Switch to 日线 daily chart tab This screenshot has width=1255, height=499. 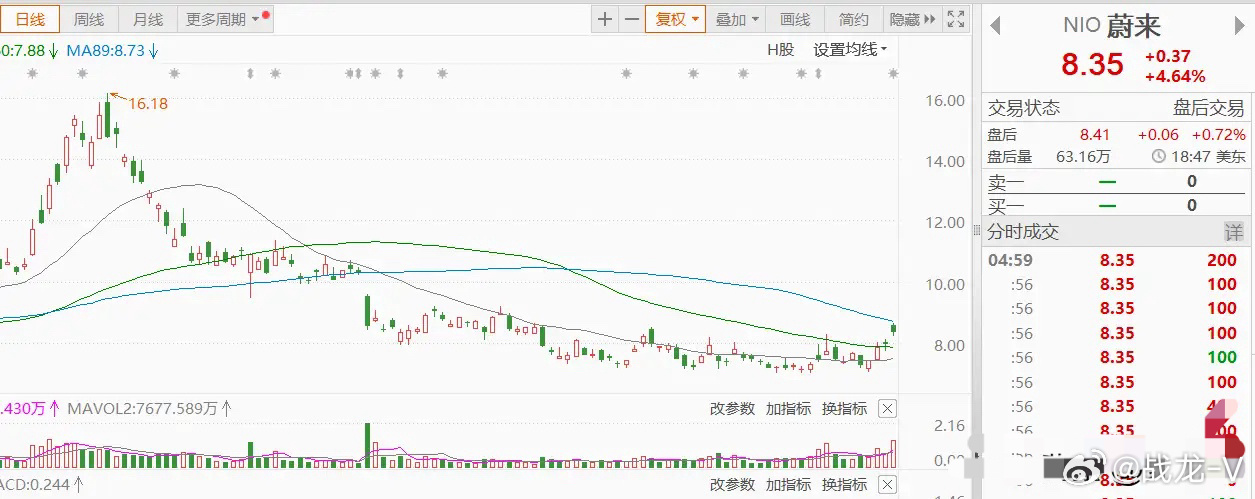[x=30, y=19]
